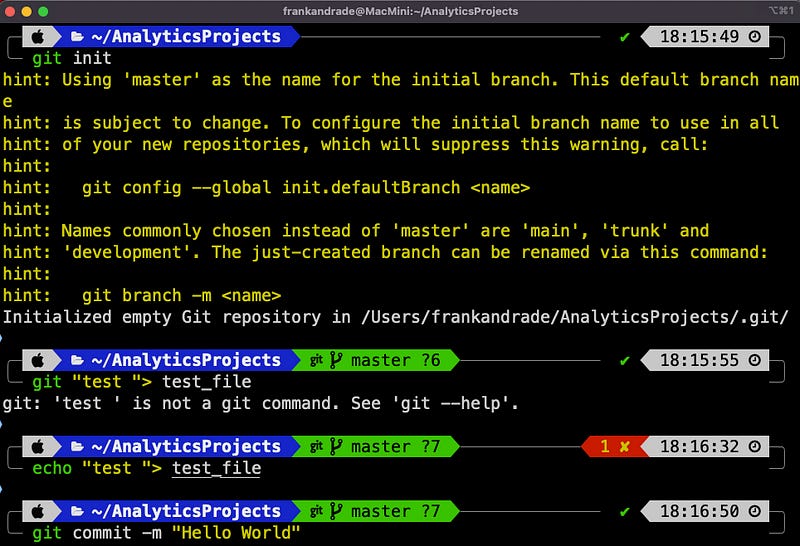Click the minimize yellow window button
This screenshot has height=546, width=800.
point(27,11)
